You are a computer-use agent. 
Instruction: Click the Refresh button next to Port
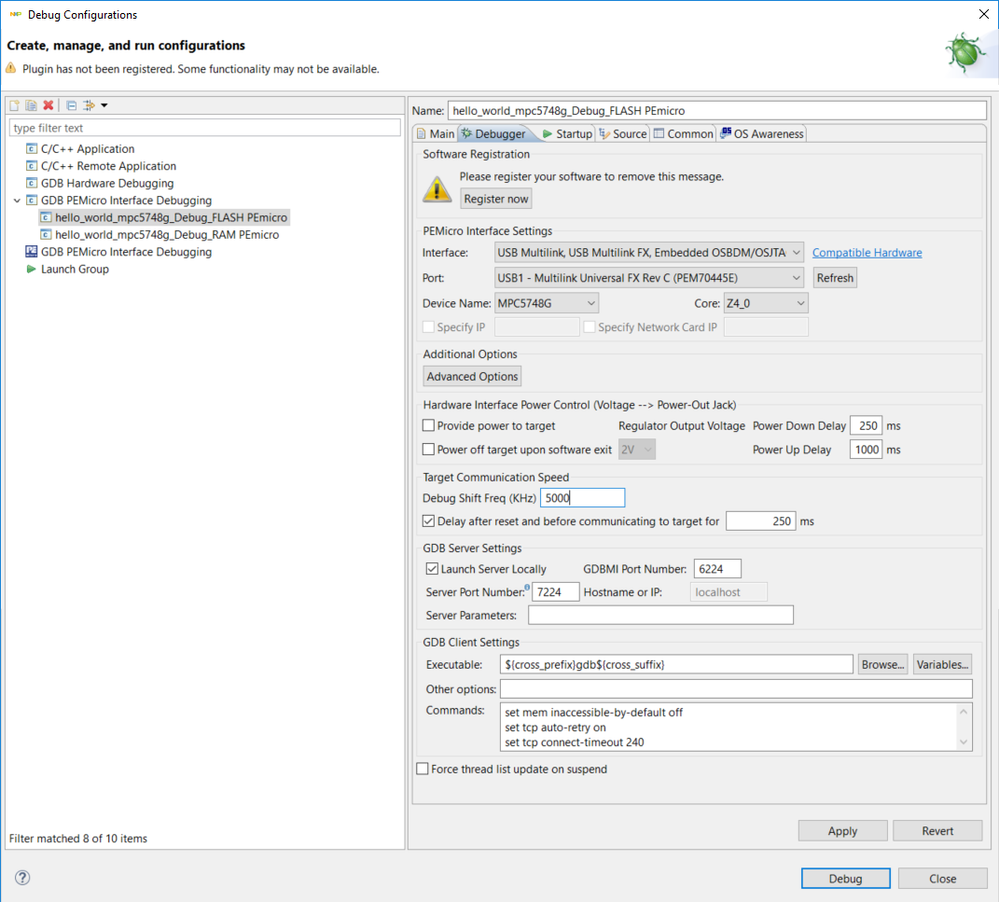point(835,278)
